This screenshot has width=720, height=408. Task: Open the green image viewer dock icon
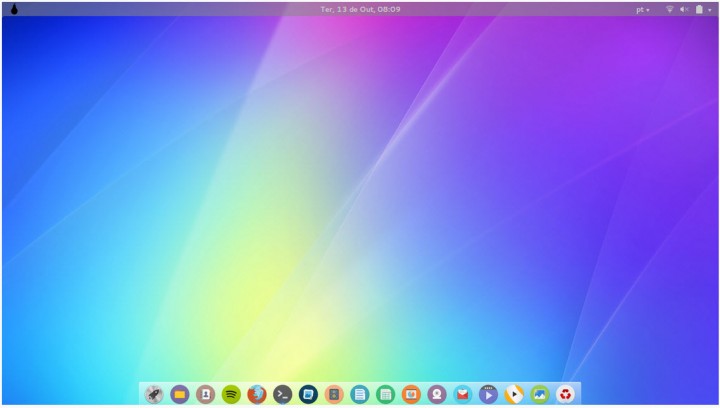coord(540,394)
